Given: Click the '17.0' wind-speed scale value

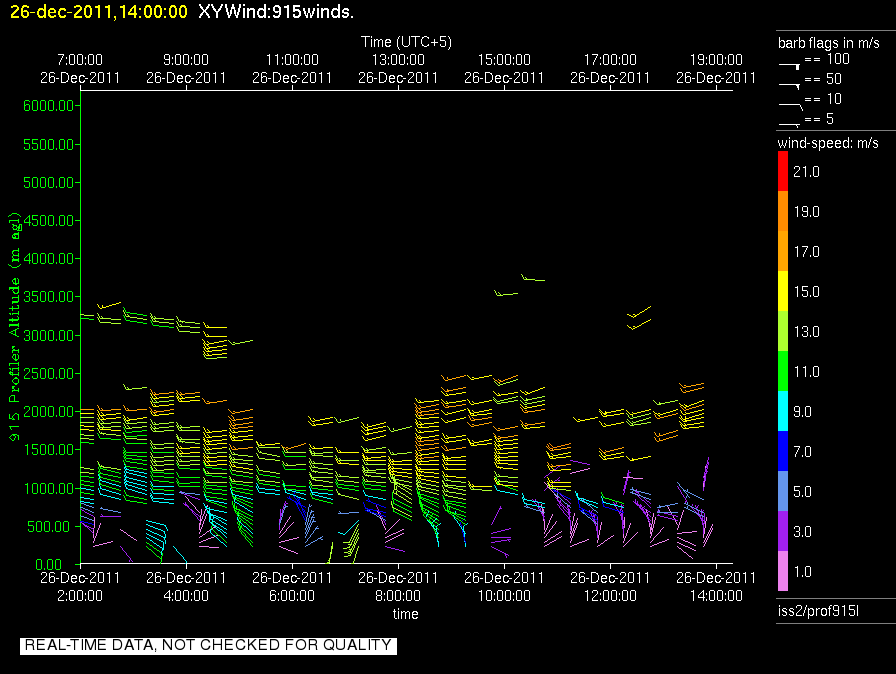Looking at the screenshot, I should (x=806, y=252).
